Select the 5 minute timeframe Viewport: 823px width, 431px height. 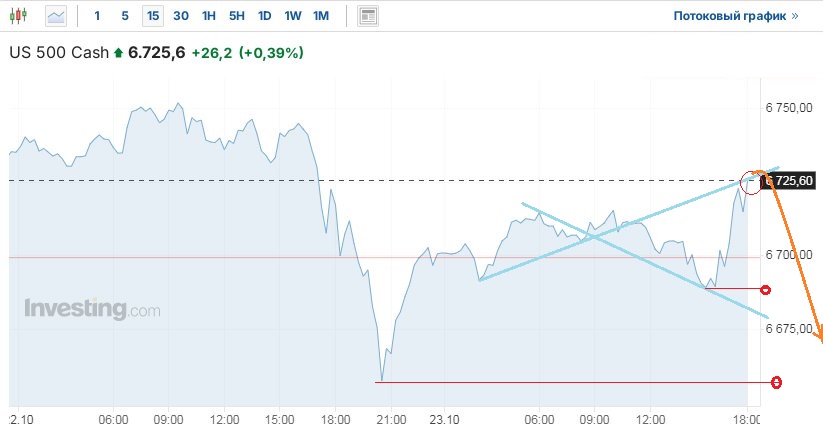124,16
